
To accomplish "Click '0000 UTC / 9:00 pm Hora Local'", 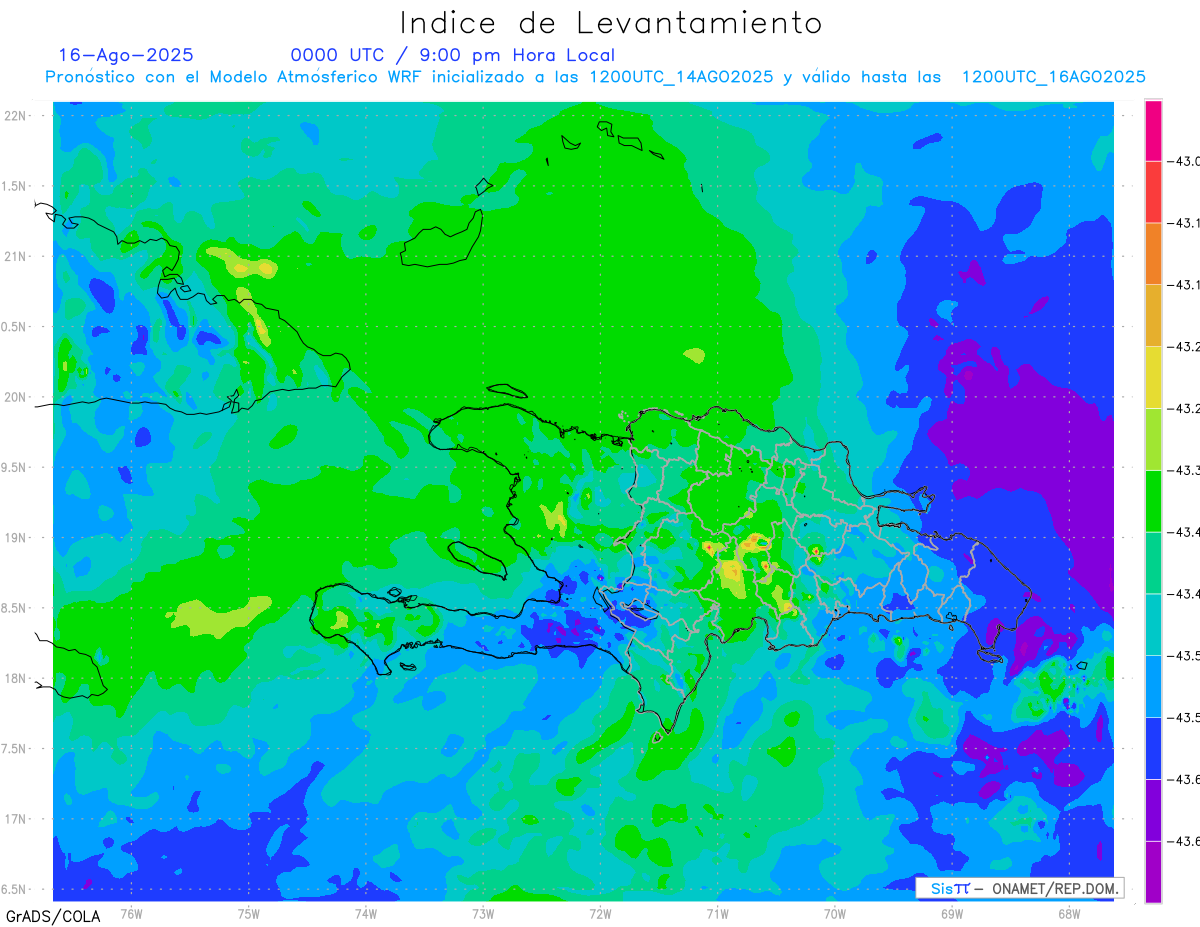I will pyautogui.click(x=452, y=55).
